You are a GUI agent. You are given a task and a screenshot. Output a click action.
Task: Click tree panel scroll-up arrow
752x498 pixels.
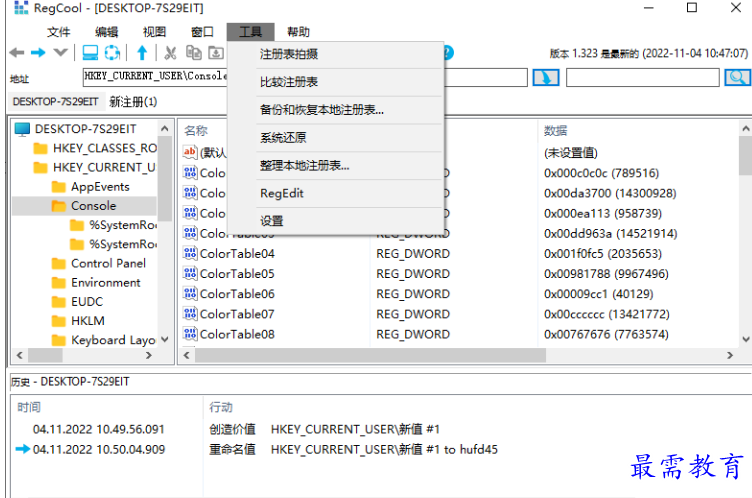pos(164,129)
